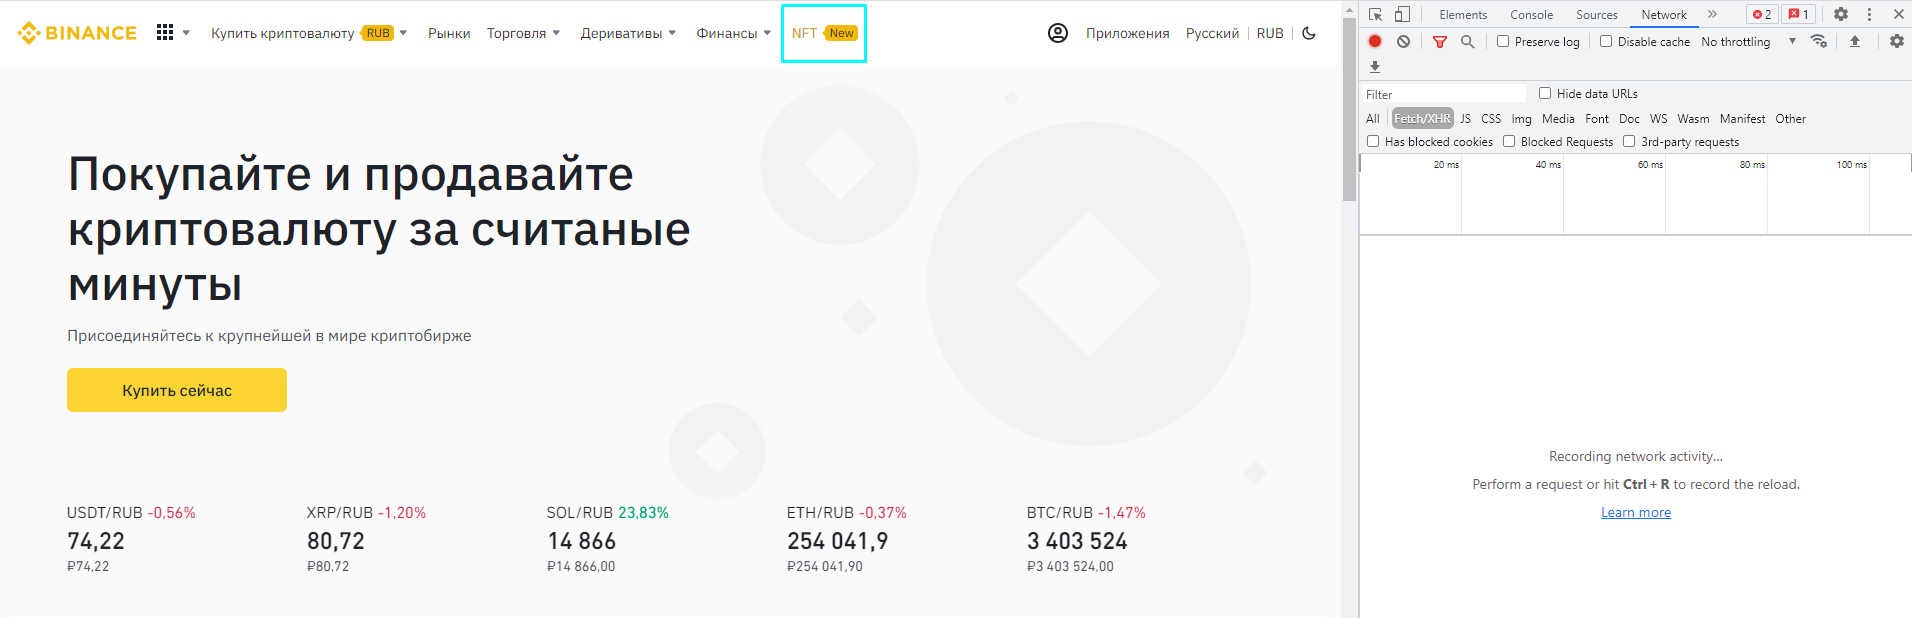The width and height of the screenshot is (1912, 618).
Task: Filter requests by Manifest type
Action: click(x=1742, y=118)
